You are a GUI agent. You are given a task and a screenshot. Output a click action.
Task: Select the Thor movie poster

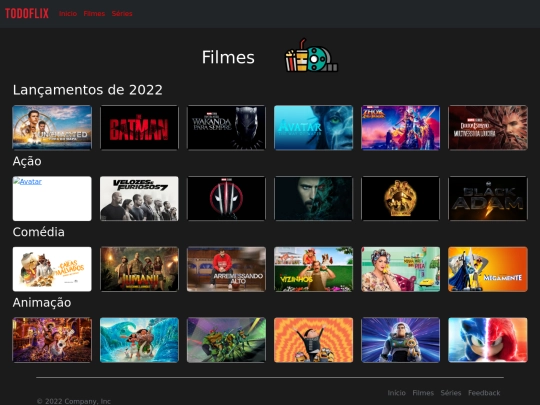401,128
